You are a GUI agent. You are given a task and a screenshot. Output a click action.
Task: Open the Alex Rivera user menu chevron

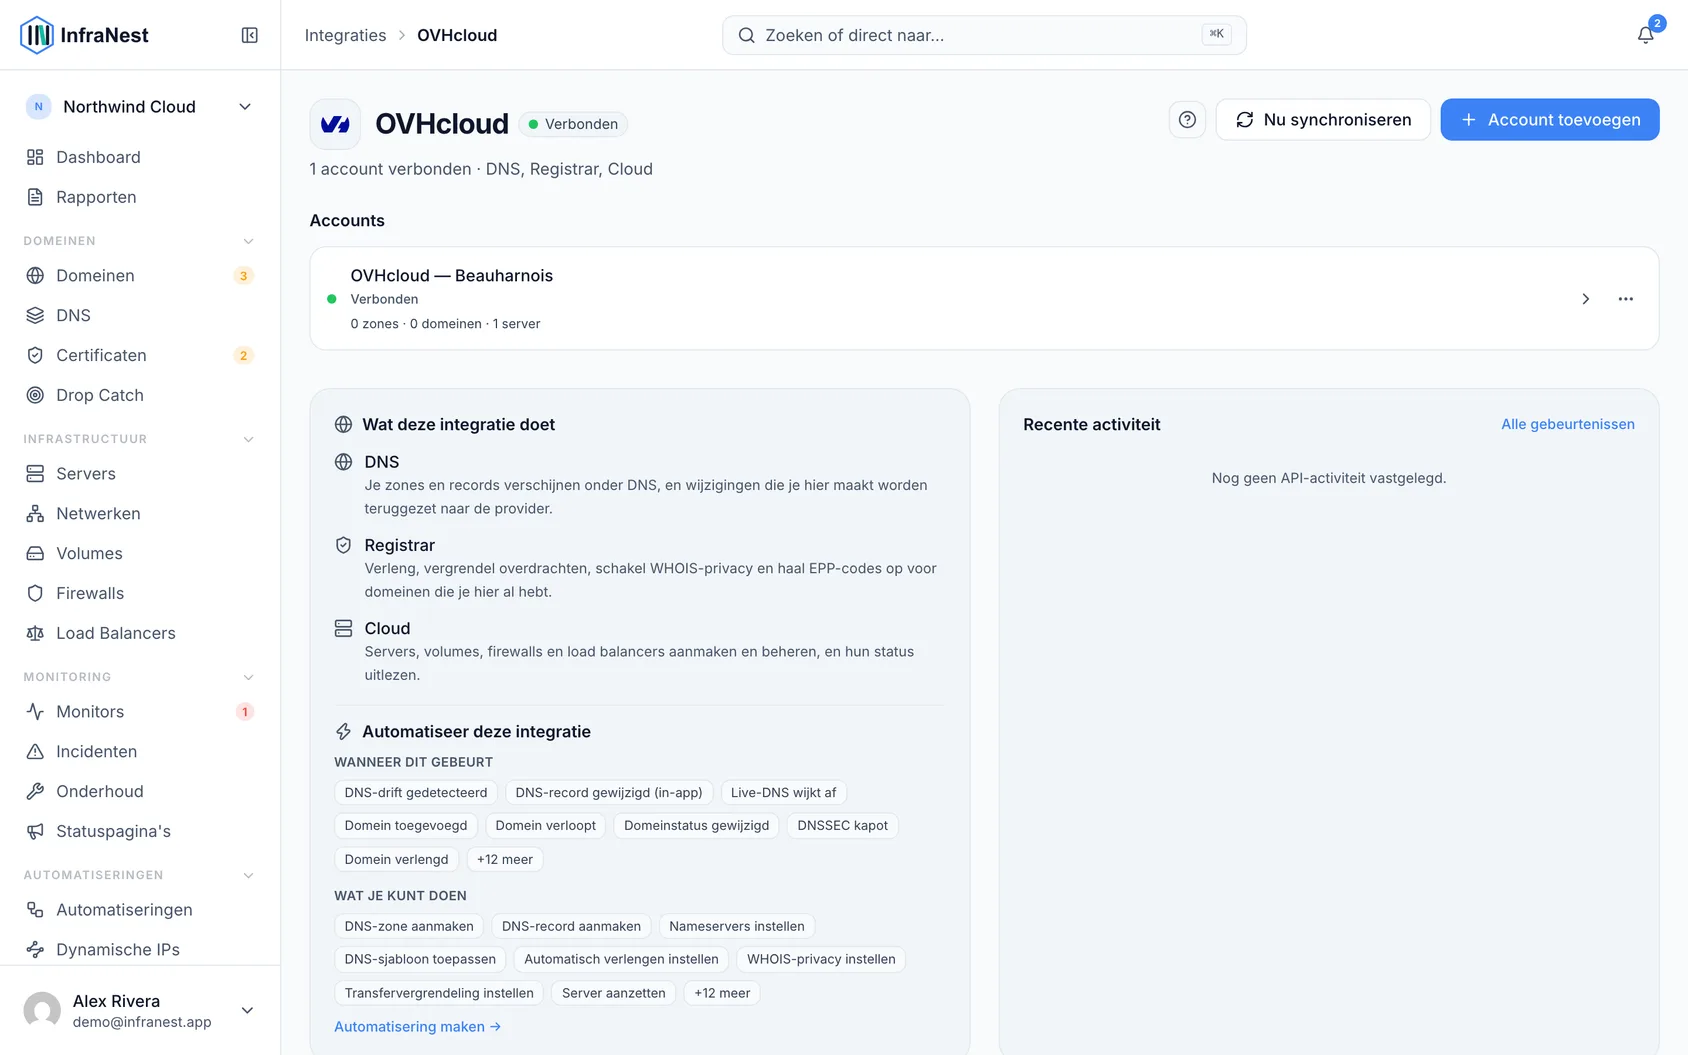click(x=247, y=1010)
